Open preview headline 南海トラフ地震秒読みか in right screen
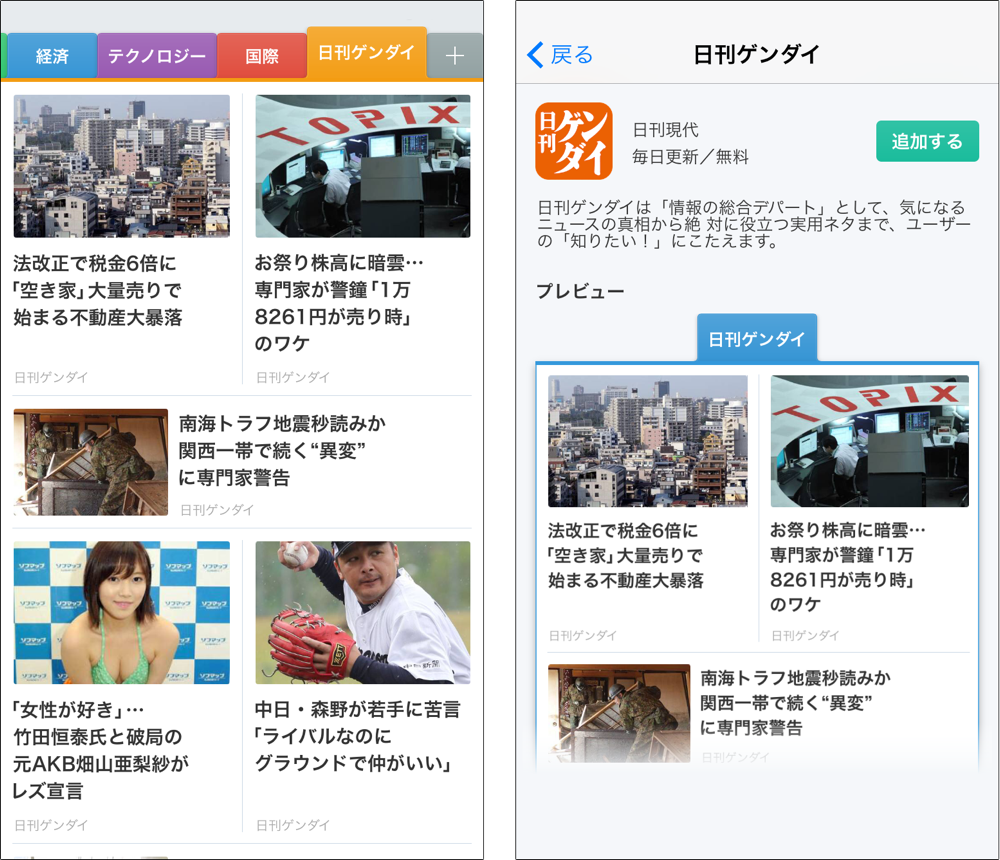 coord(796,702)
